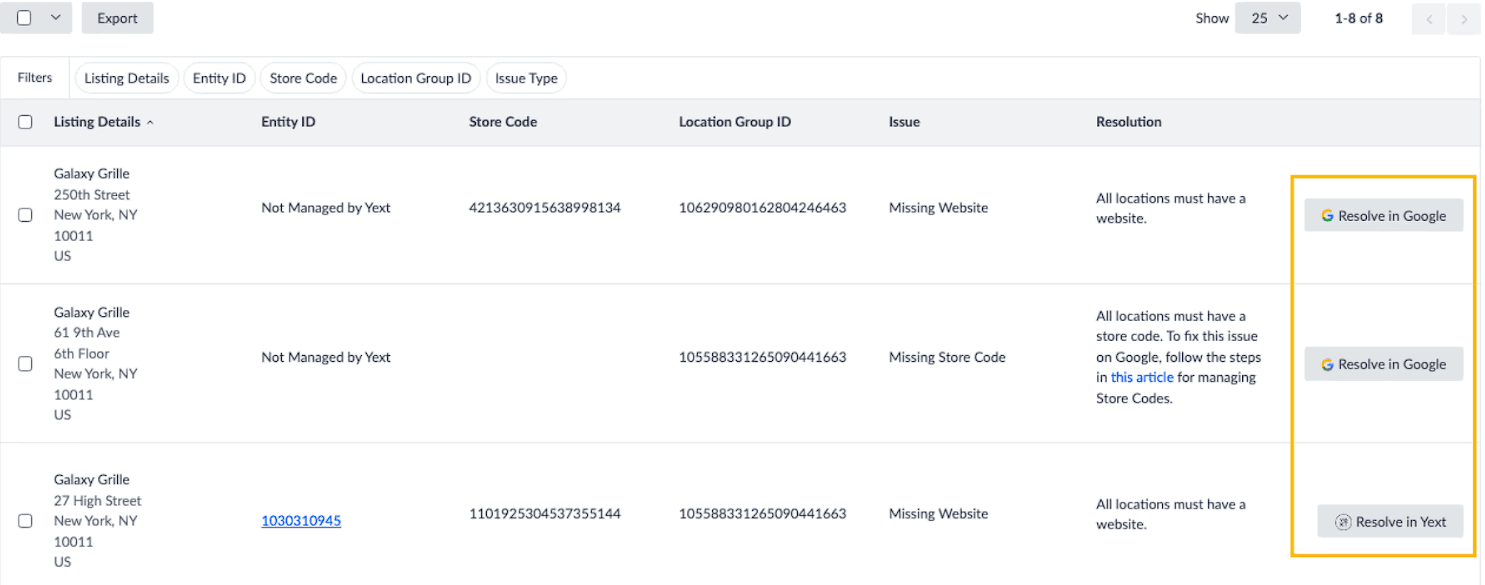Image resolution: width=1485 pixels, height=585 pixels.
Task: Sort by the Issue column header
Action: [904, 122]
